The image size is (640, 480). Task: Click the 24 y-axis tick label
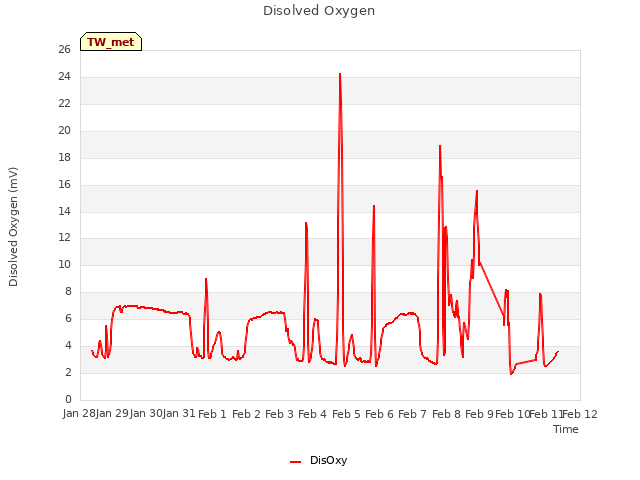pyautogui.click(x=64, y=76)
